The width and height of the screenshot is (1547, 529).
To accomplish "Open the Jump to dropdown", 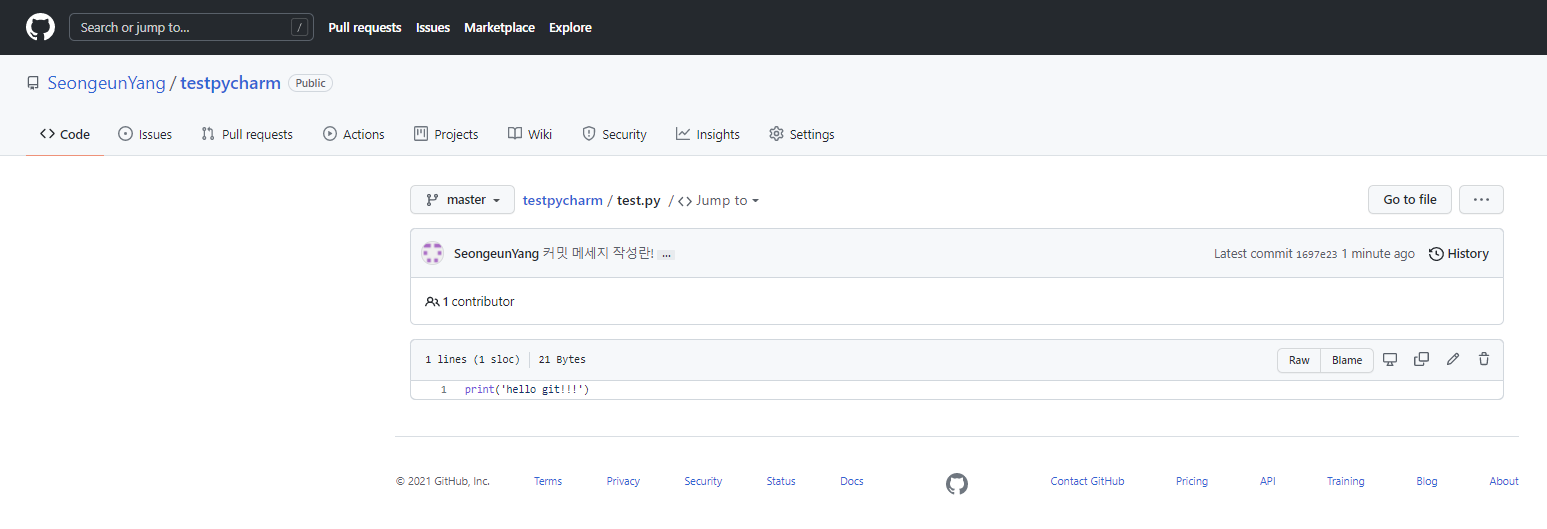I will (719, 200).
